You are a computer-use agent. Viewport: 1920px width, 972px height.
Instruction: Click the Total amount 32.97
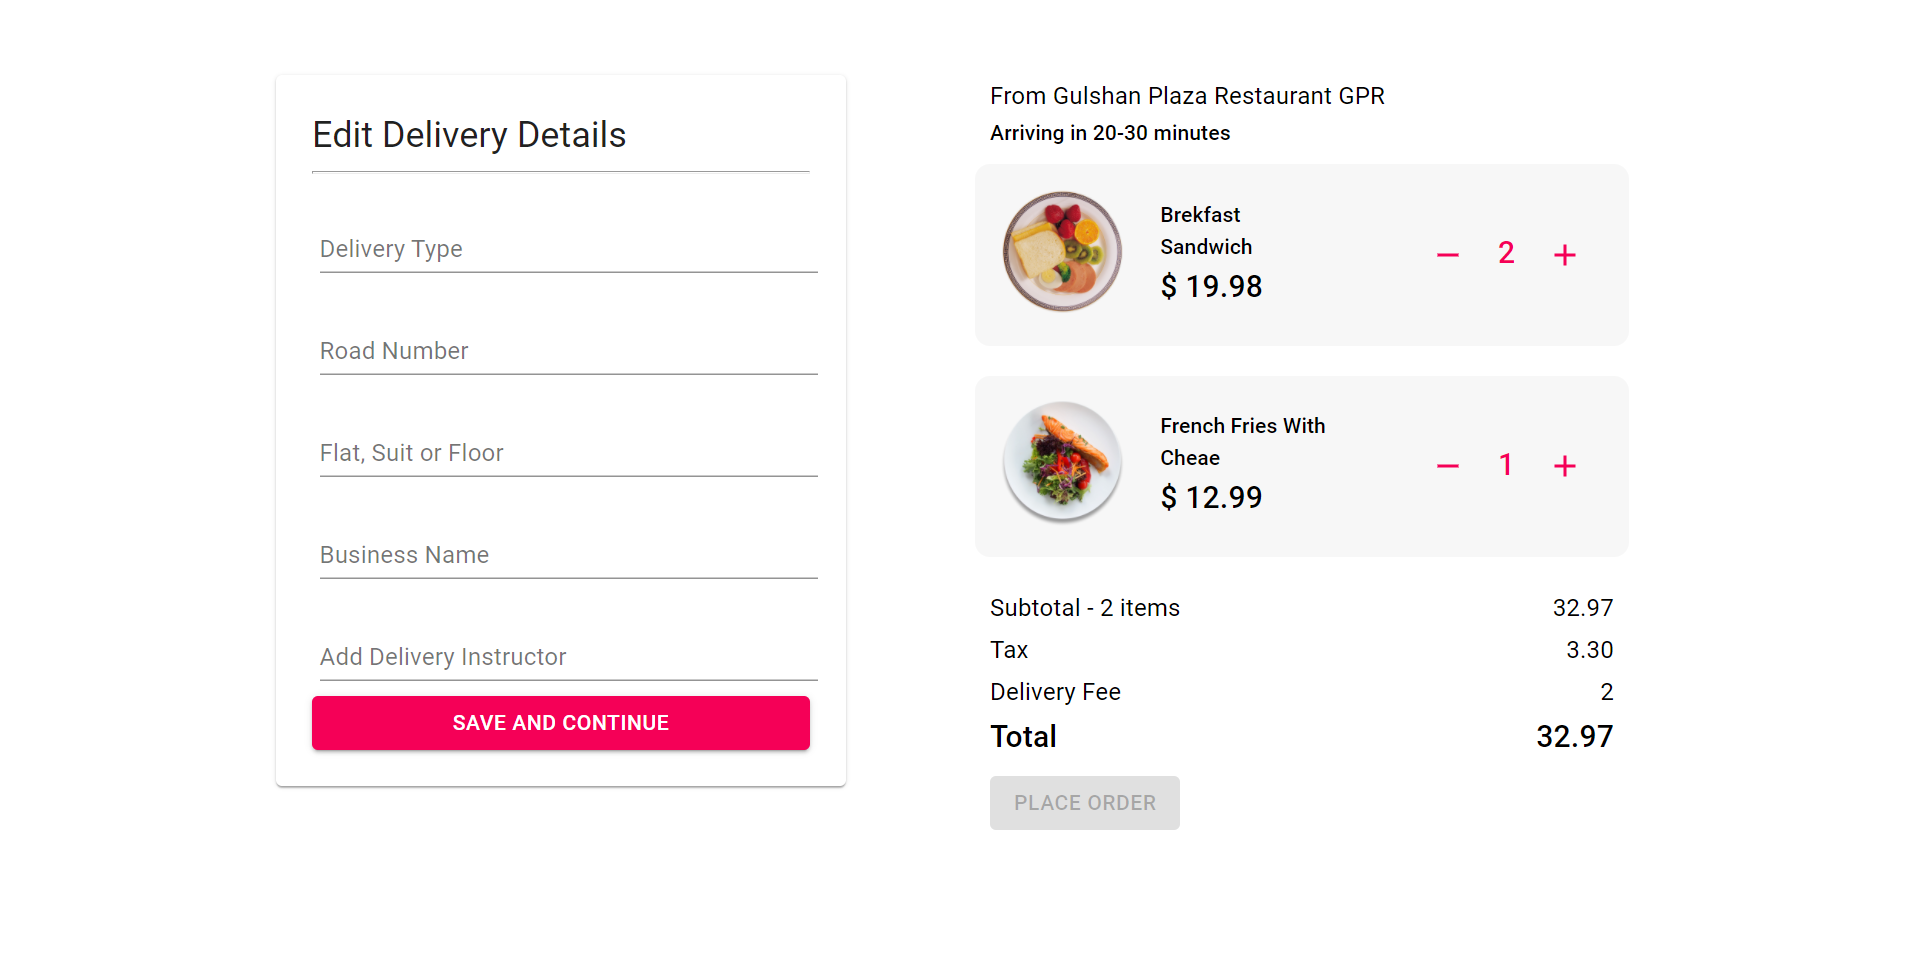pos(1574,737)
